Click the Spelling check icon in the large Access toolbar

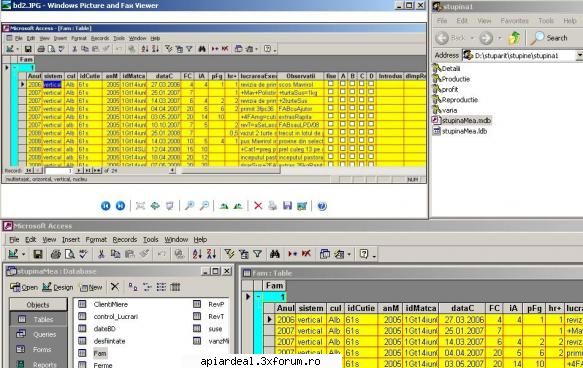click(x=83, y=254)
